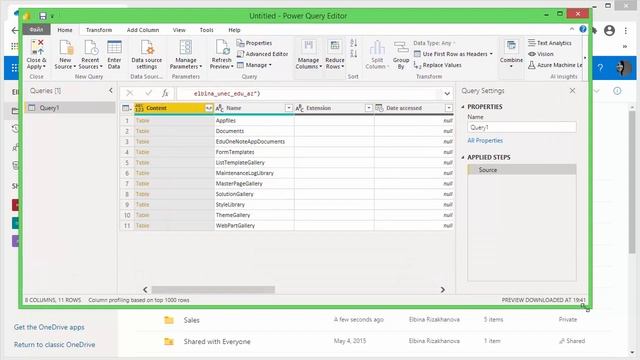Open the Advanced Editor
Viewport: 640px width, 360px height.
(x=262, y=54)
